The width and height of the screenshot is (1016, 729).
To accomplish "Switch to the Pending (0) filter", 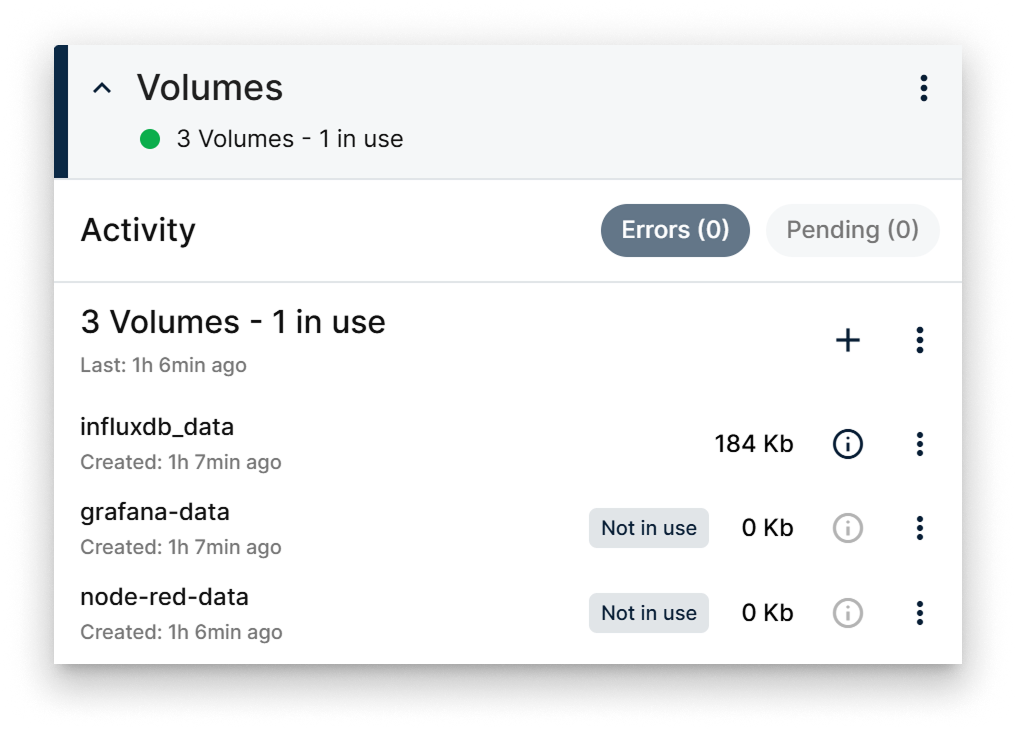I will tap(852, 230).
